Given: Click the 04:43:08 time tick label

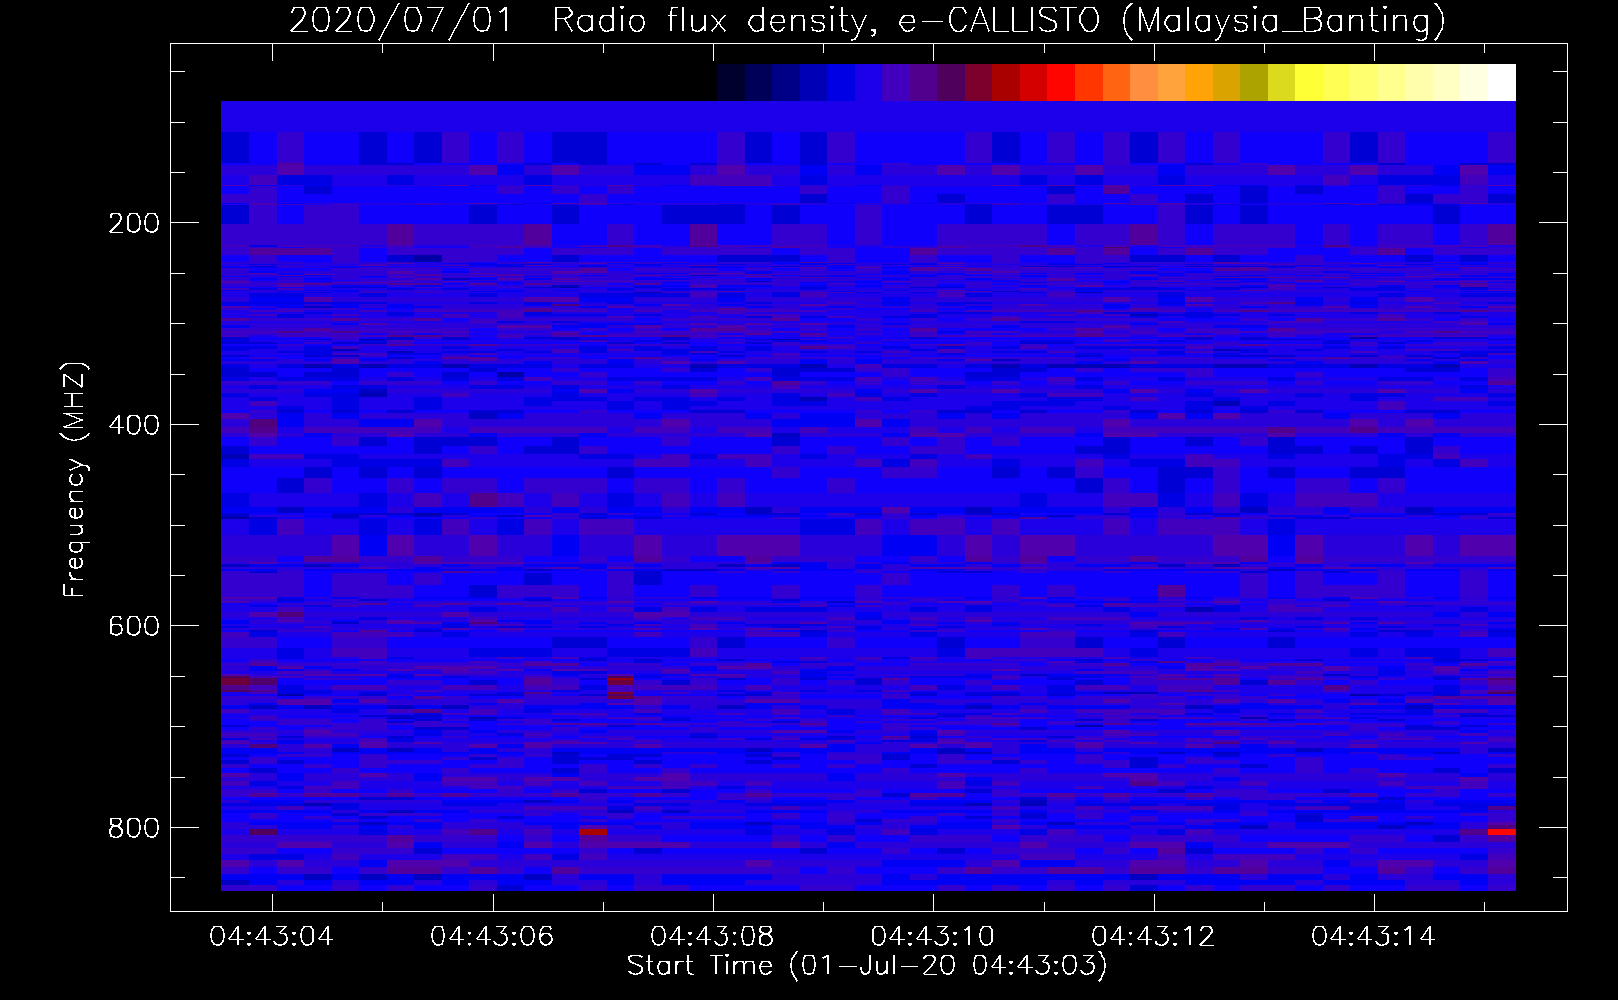Looking at the screenshot, I should [x=712, y=937].
